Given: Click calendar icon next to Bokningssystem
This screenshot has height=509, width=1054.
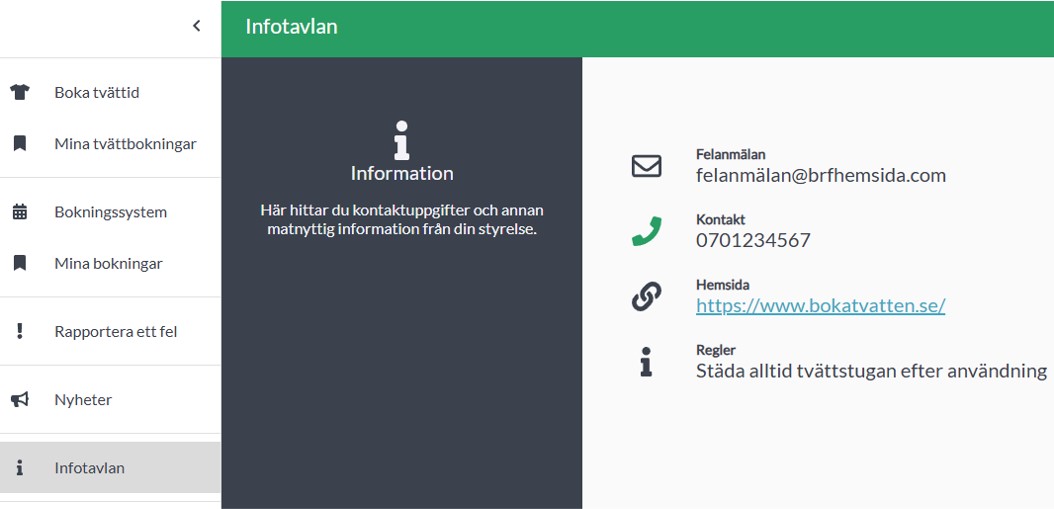Looking at the screenshot, I should (x=19, y=212).
